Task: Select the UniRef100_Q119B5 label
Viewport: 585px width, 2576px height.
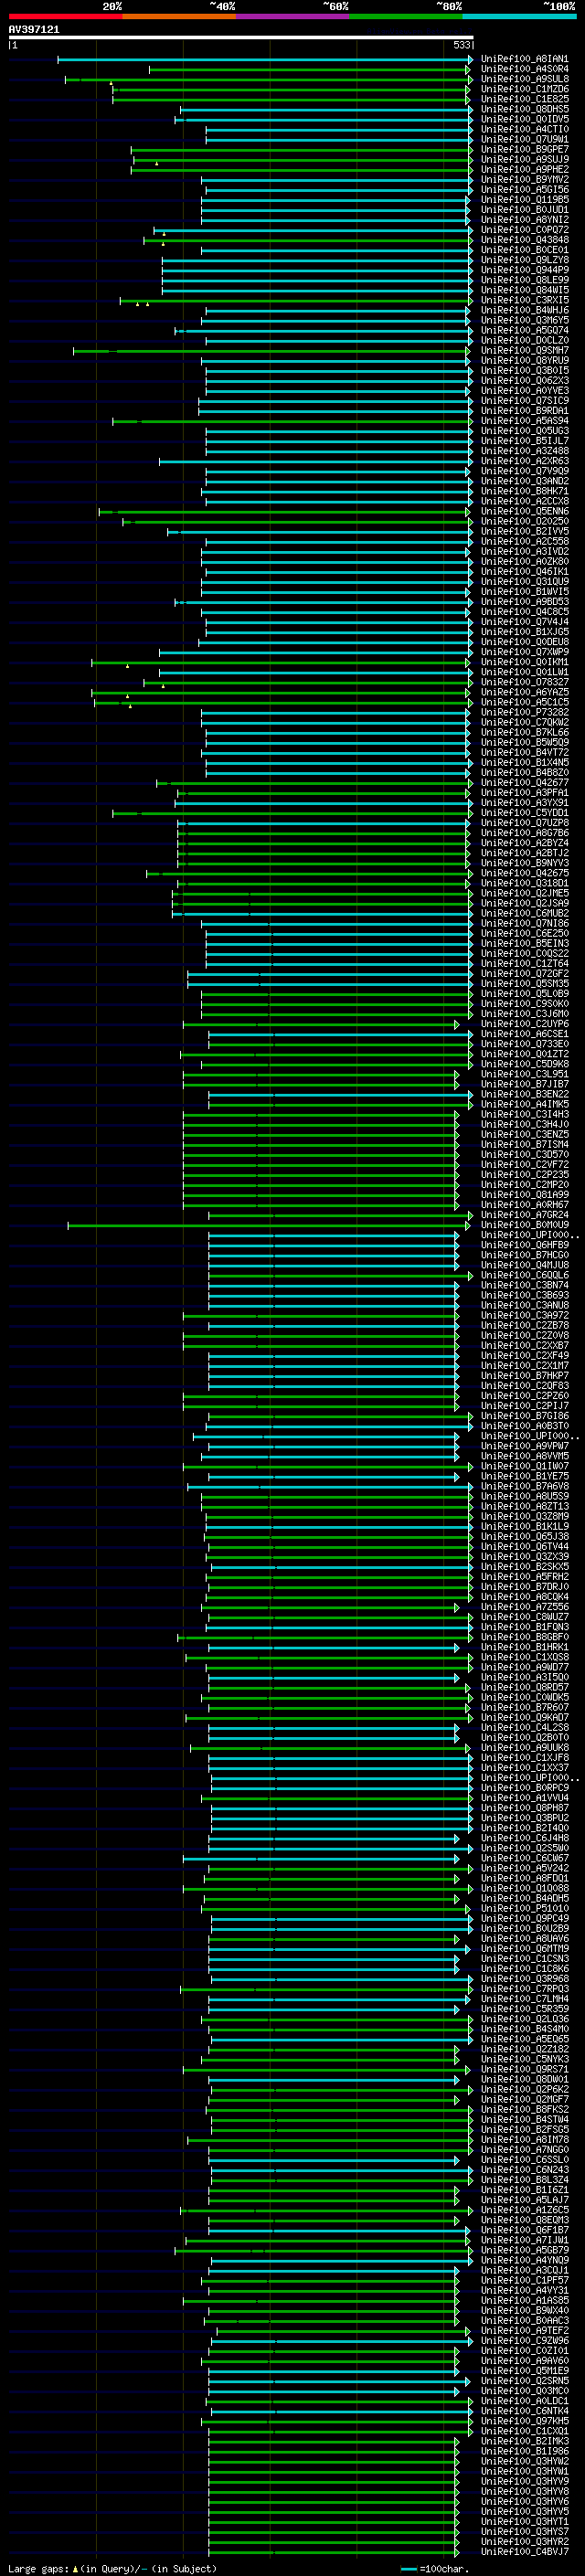Action: (524, 200)
